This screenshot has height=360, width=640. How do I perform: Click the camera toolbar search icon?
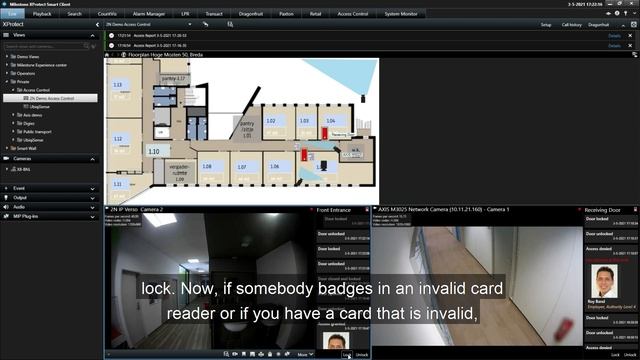tap(226, 354)
